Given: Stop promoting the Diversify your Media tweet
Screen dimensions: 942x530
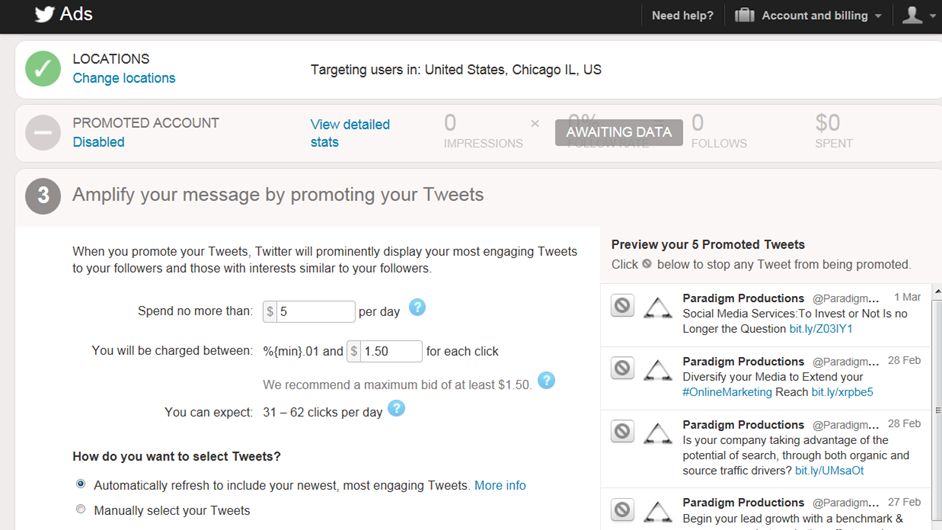Looking at the screenshot, I should 622,369.
